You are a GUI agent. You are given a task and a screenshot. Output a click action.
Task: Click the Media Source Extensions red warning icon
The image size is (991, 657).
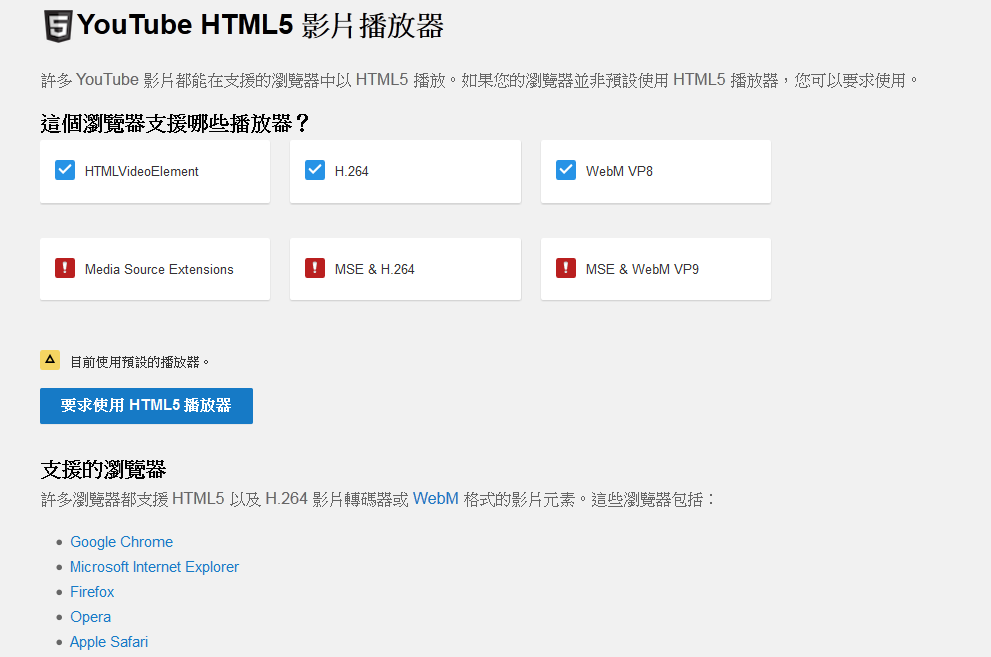pyautogui.click(x=65, y=268)
